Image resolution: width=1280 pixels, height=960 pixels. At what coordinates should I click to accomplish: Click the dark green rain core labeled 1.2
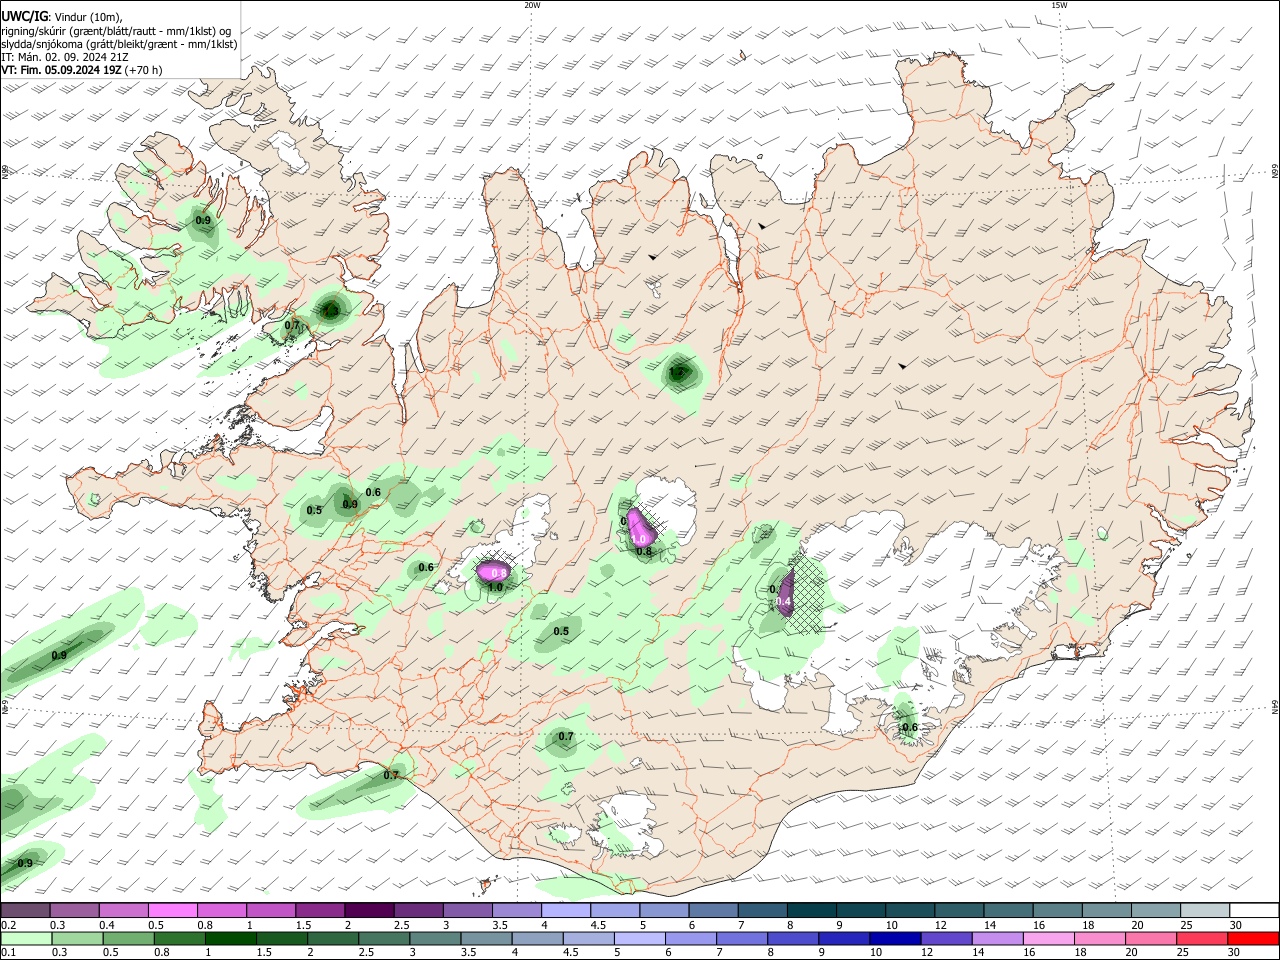(679, 373)
